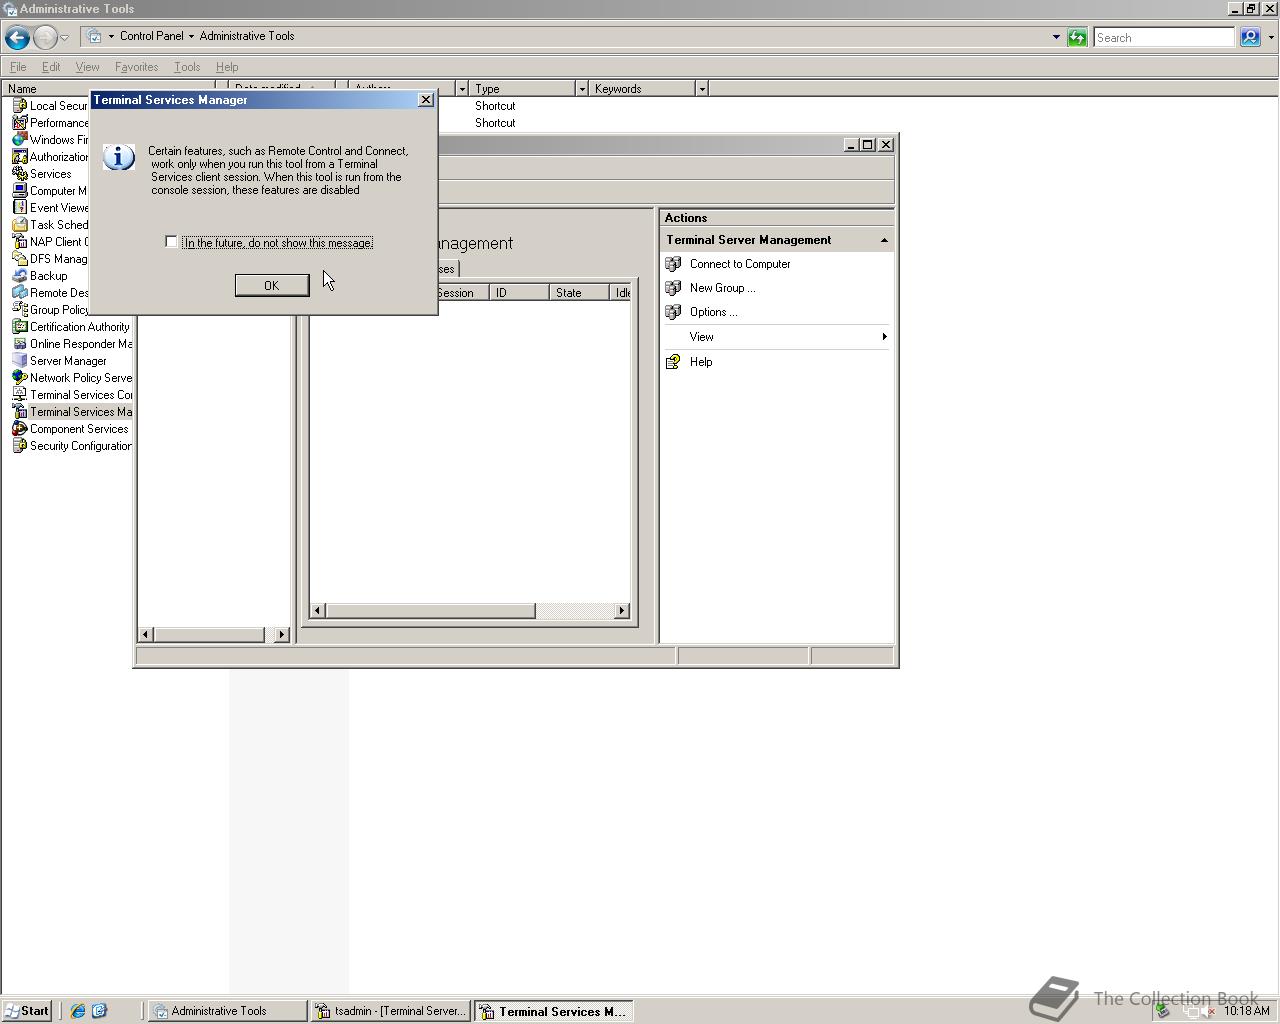Click the Options action icon
Screen dimensions: 1280x1024
673,312
